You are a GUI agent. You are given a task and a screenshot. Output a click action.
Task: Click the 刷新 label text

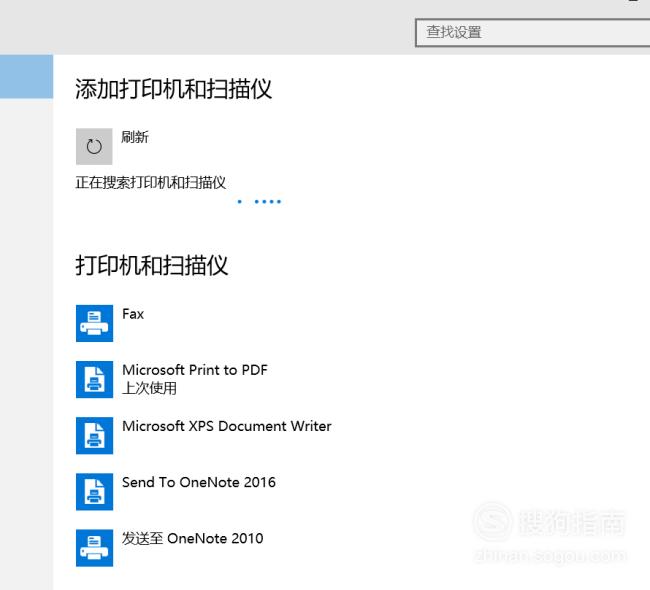click(x=135, y=137)
